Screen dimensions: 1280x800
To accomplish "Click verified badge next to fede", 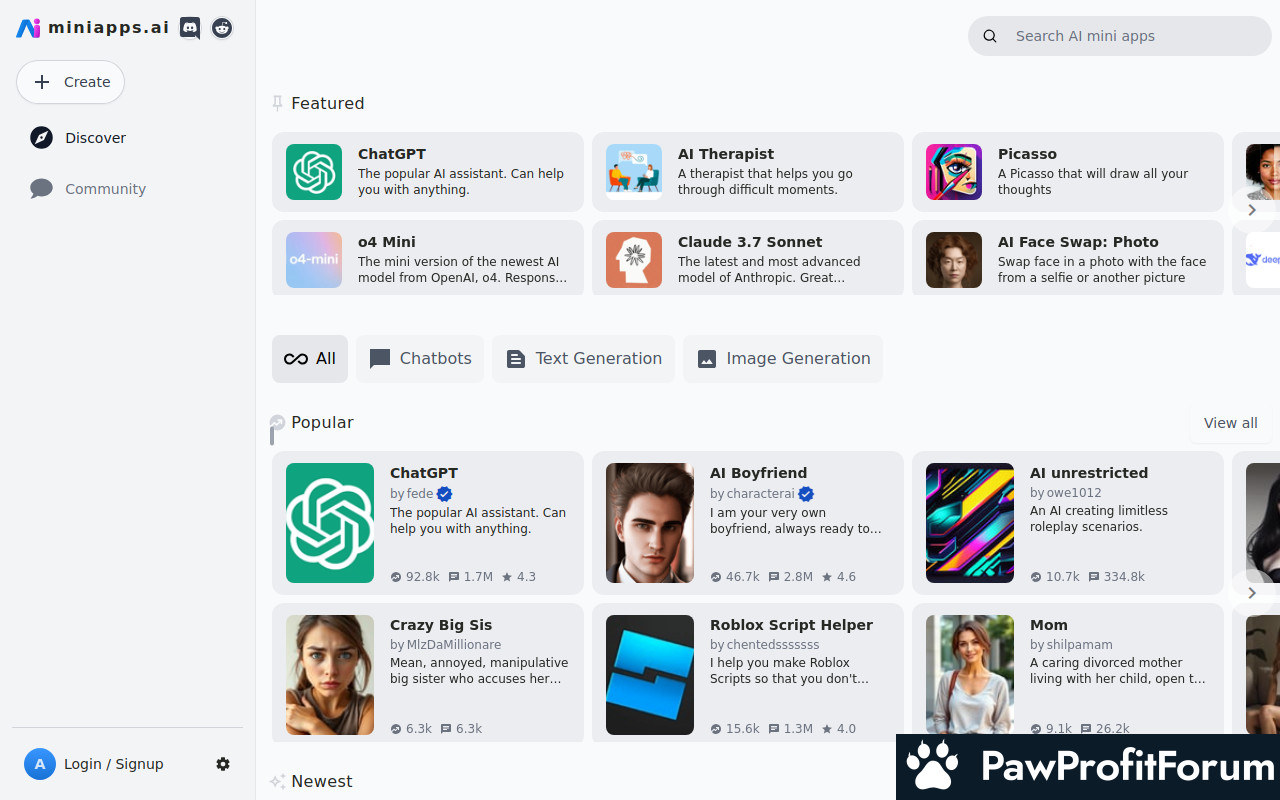I will pos(445,494).
